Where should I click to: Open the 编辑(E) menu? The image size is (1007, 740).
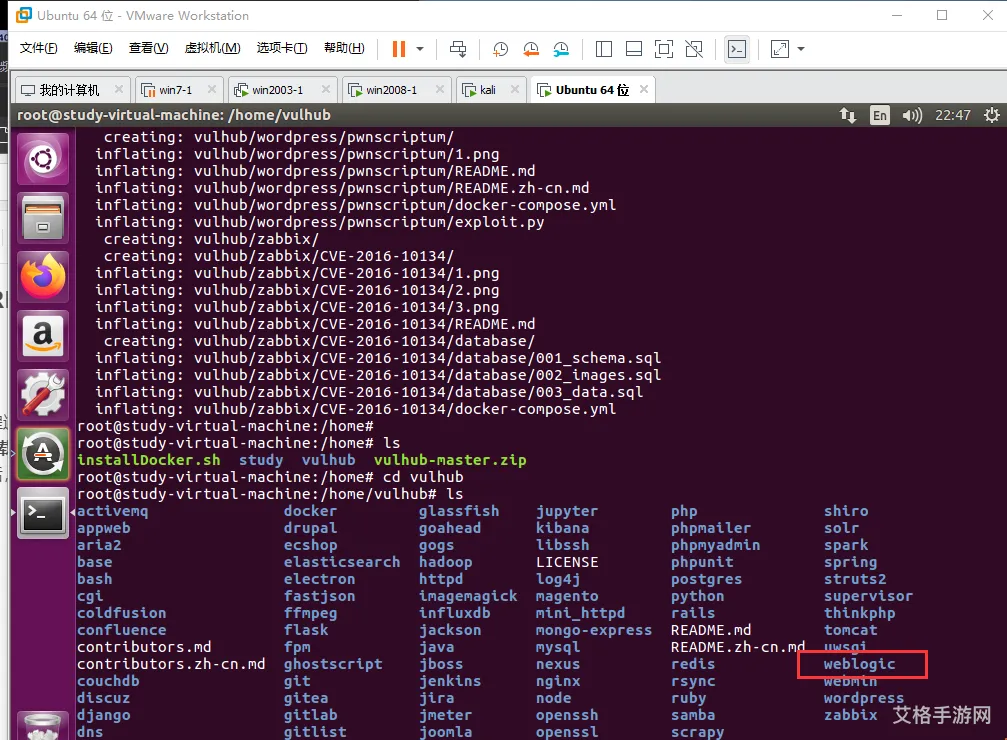(x=92, y=48)
